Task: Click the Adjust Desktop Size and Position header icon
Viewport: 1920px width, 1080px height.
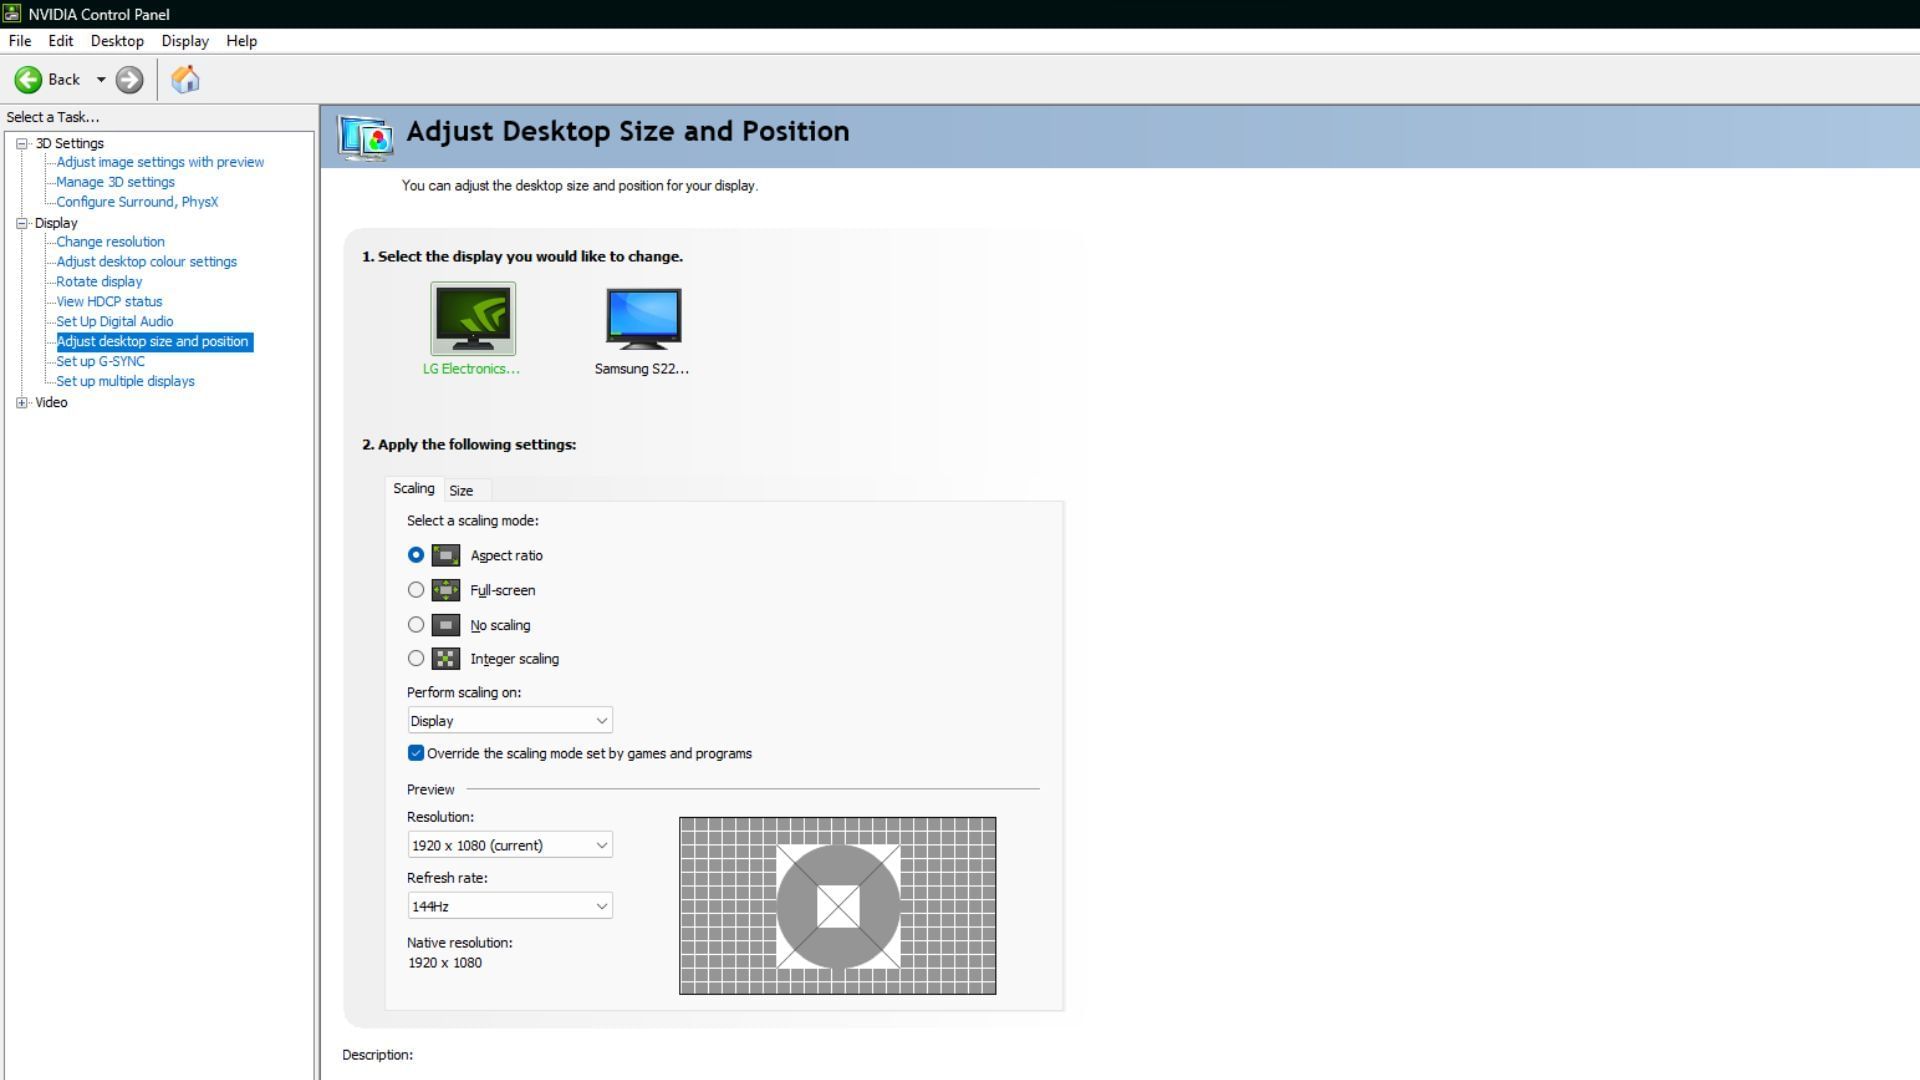Action: pos(366,137)
